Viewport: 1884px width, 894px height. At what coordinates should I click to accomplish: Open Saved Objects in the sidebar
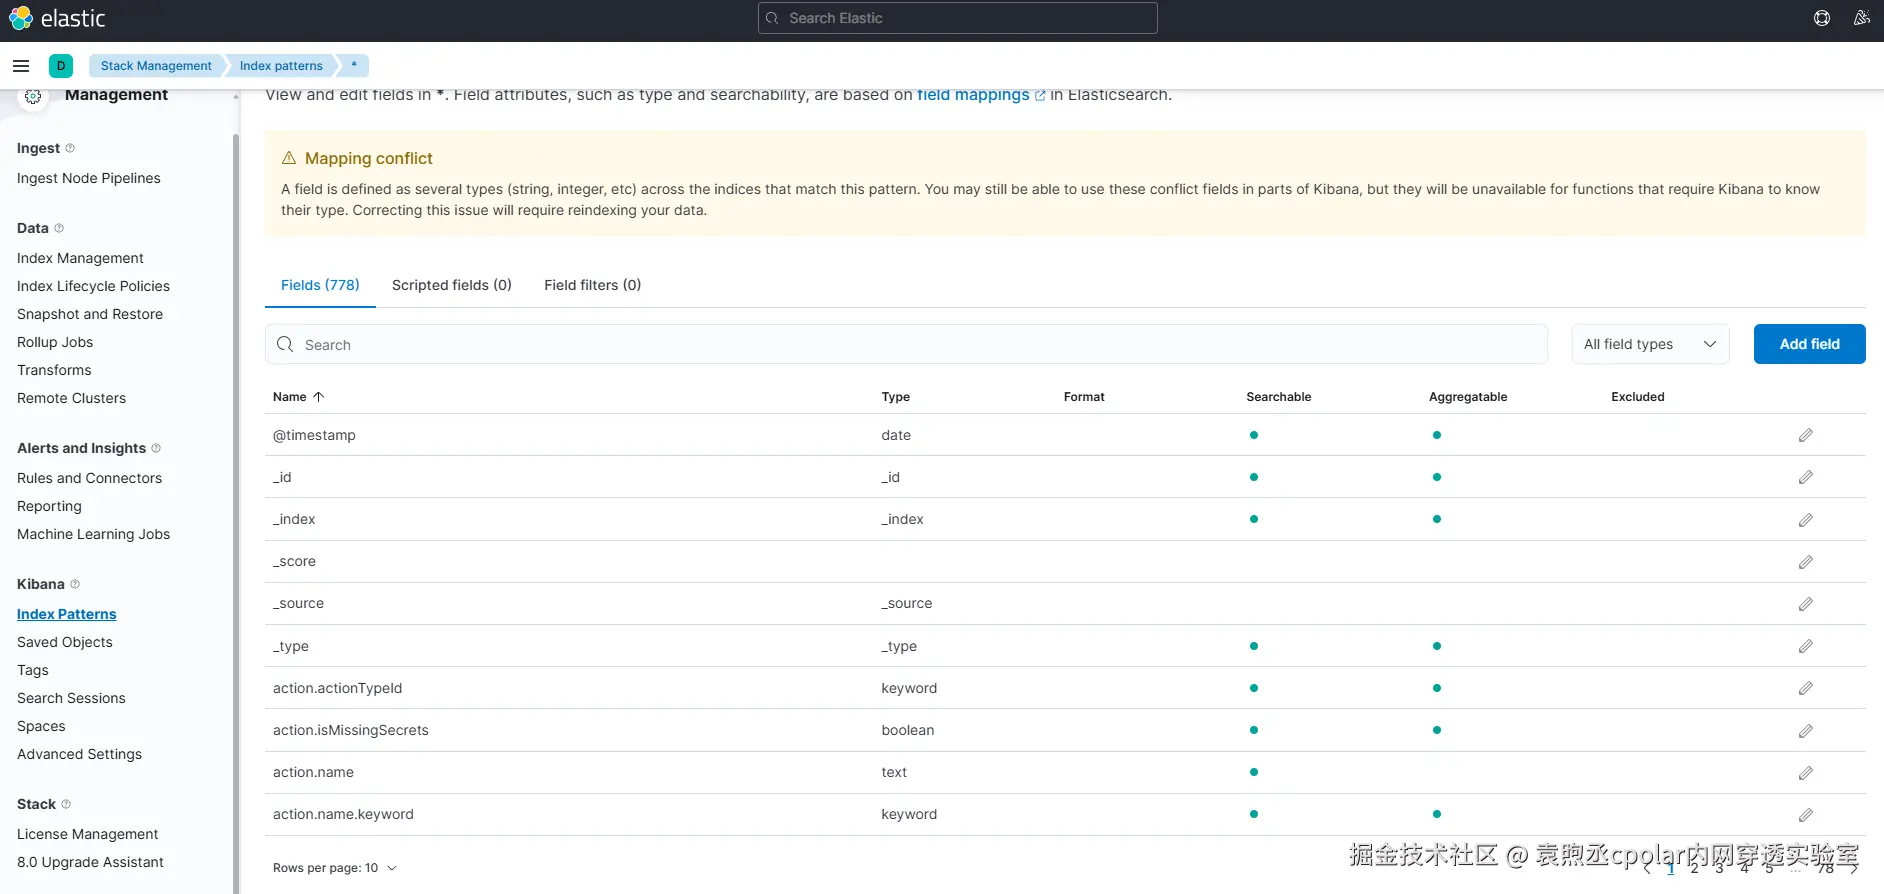point(65,642)
